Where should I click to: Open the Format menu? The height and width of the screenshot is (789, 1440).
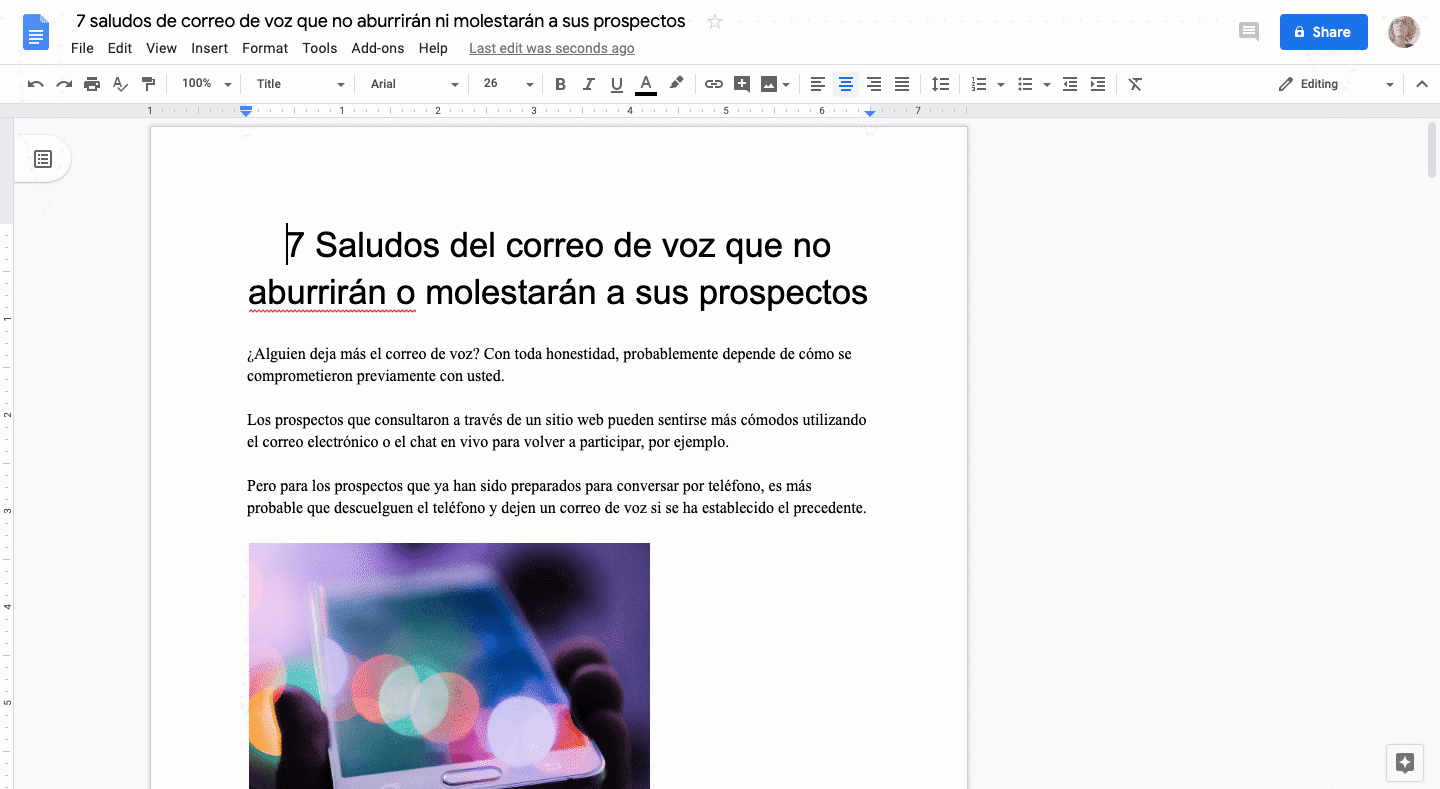click(265, 48)
